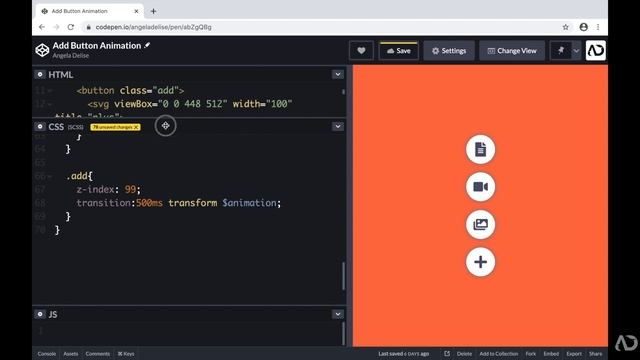
Task: Click the plus add button in preview
Action: click(480, 262)
